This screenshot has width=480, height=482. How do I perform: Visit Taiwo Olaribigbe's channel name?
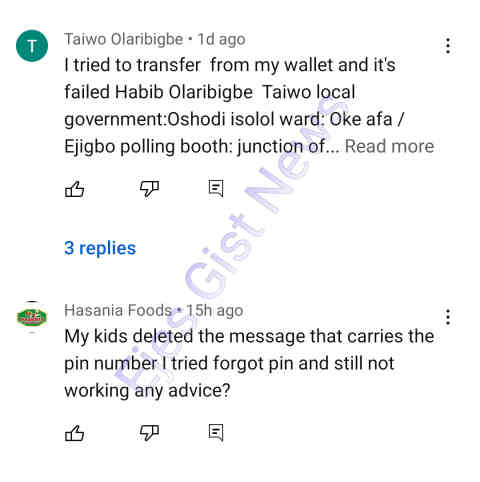click(x=124, y=39)
